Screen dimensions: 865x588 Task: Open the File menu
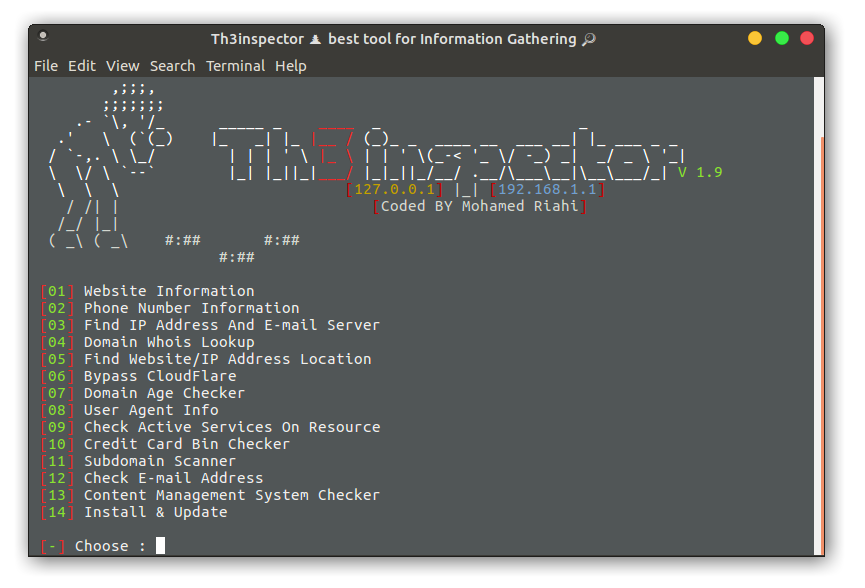46,66
